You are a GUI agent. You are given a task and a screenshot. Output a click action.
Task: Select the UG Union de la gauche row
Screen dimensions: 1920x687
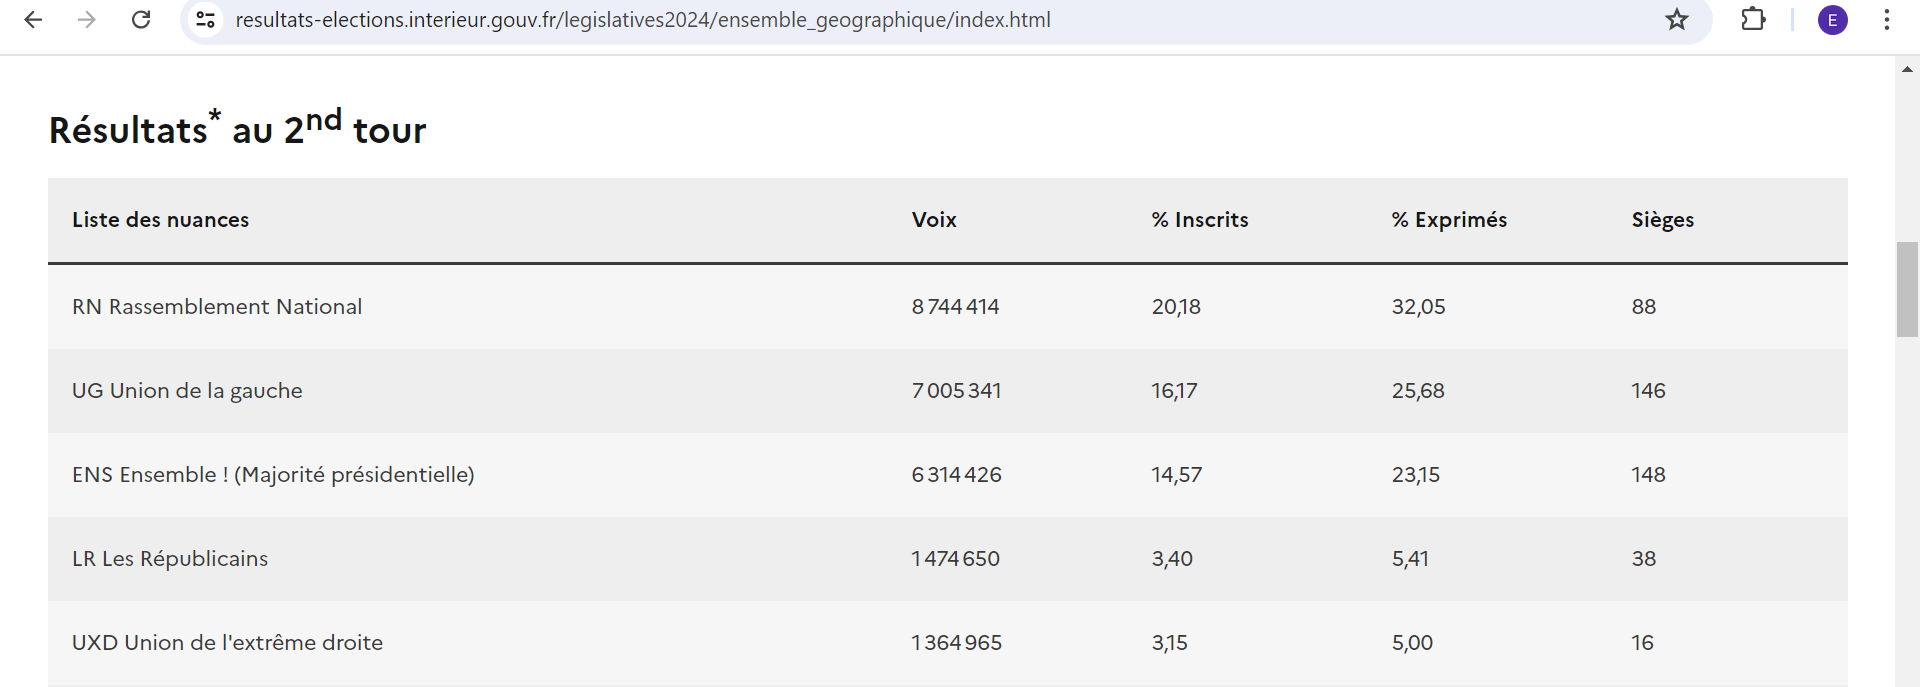click(x=187, y=391)
